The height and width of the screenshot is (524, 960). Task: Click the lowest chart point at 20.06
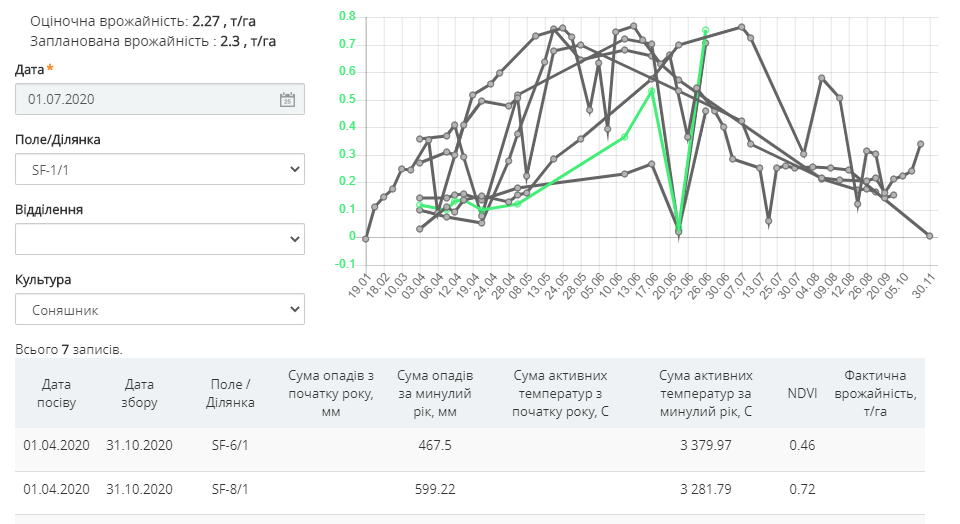coord(679,232)
